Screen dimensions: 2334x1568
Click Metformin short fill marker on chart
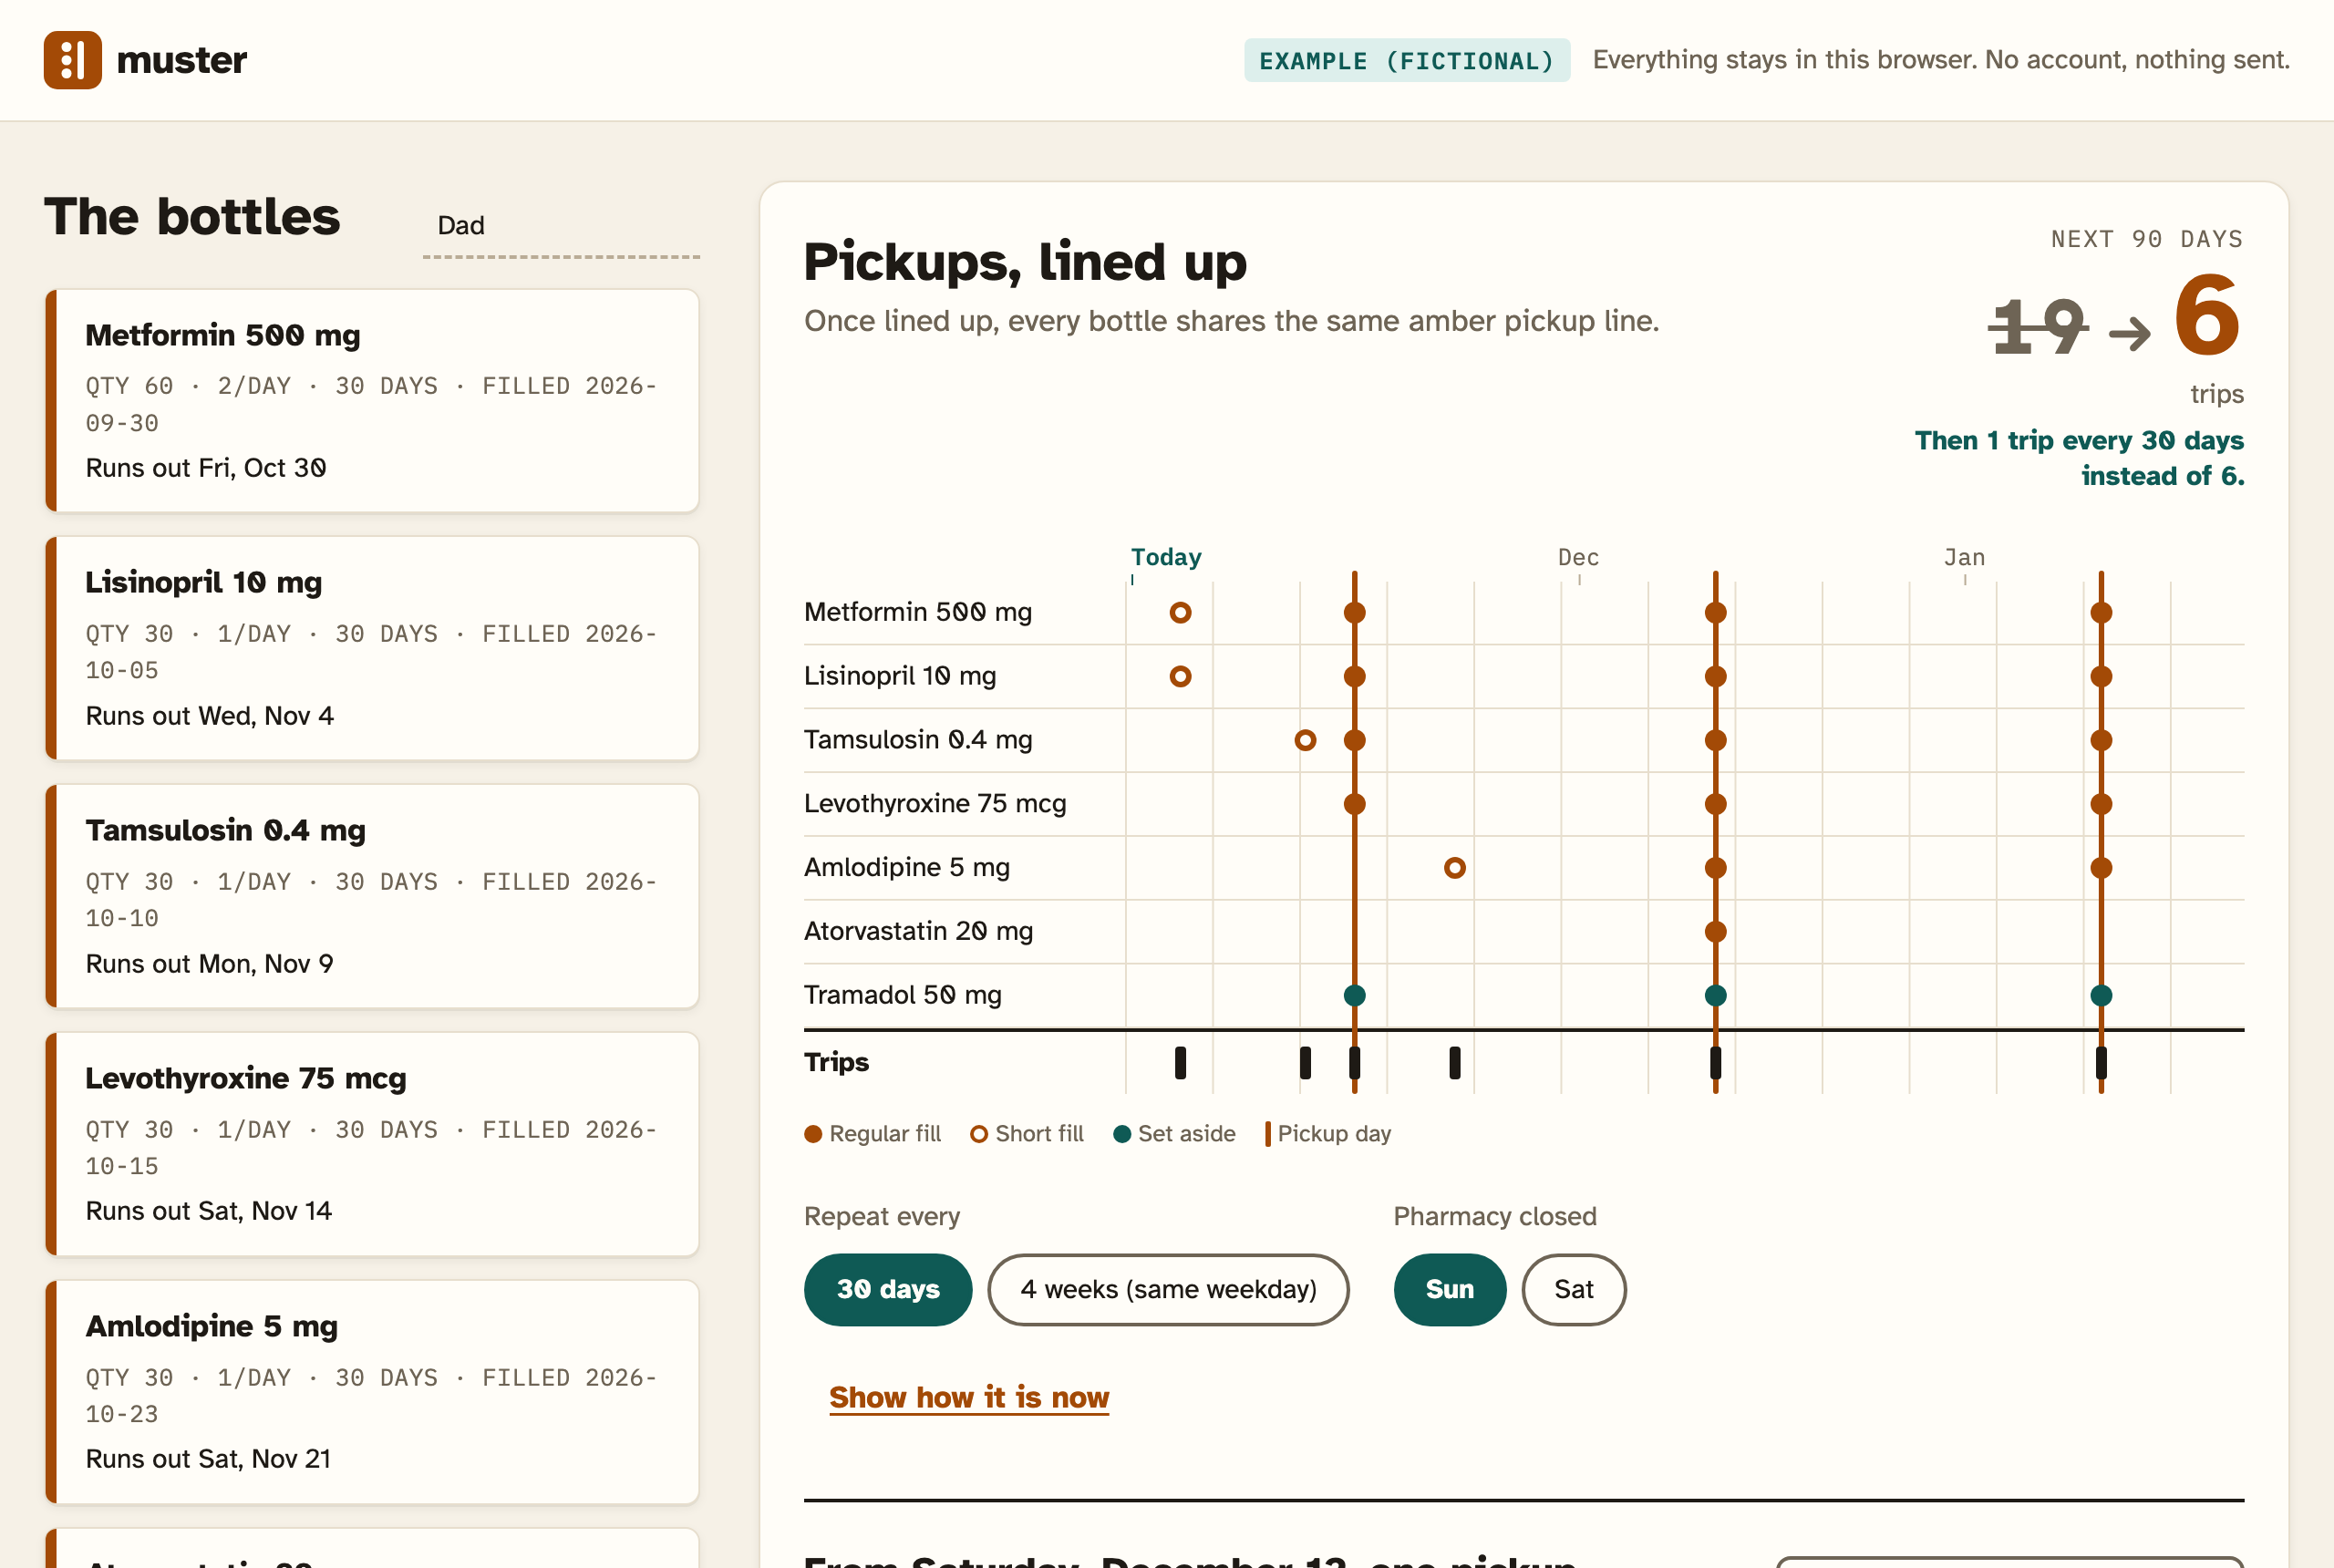coord(1180,613)
